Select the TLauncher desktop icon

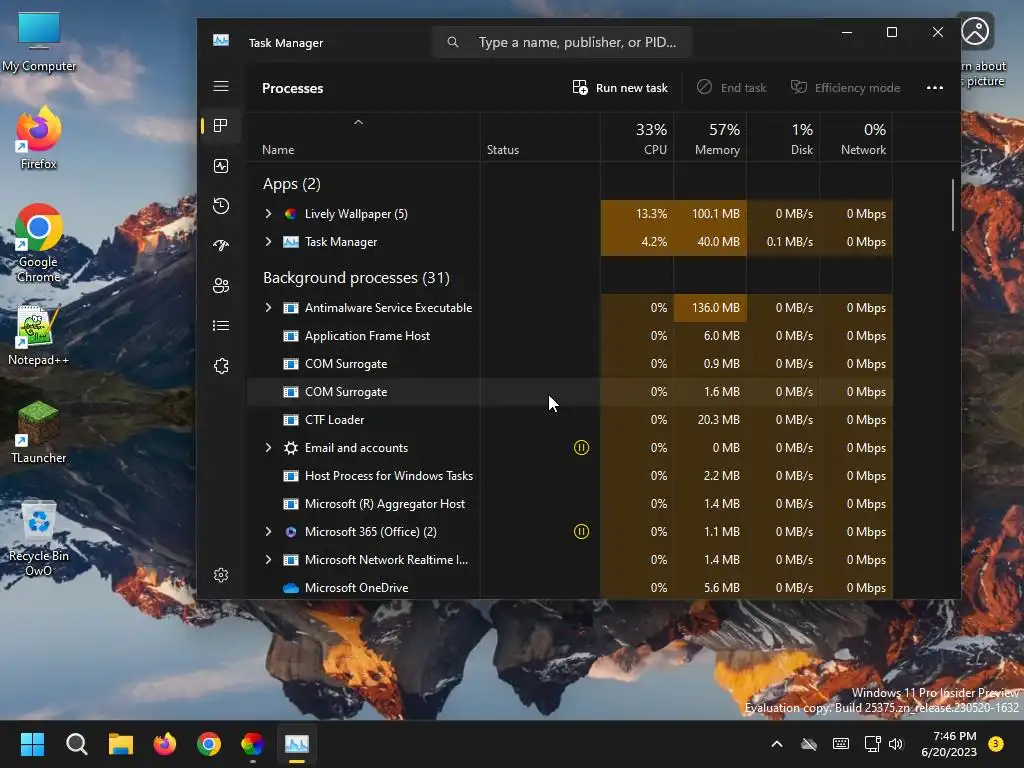tap(39, 432)
